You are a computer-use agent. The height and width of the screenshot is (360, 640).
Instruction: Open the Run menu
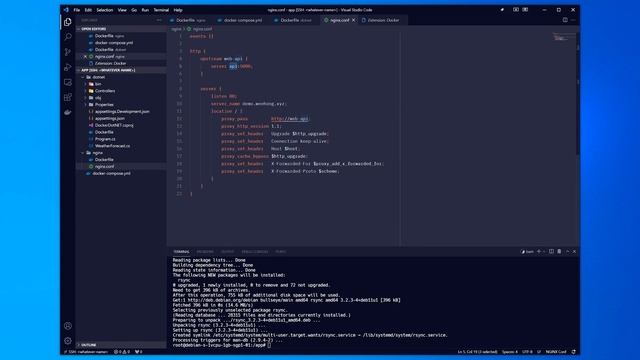[145, 10]
